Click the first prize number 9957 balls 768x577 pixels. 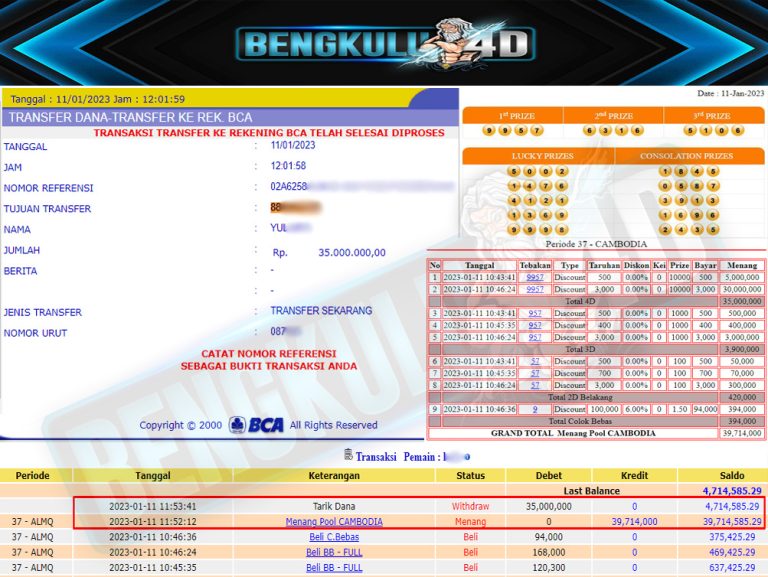(513, 130)
